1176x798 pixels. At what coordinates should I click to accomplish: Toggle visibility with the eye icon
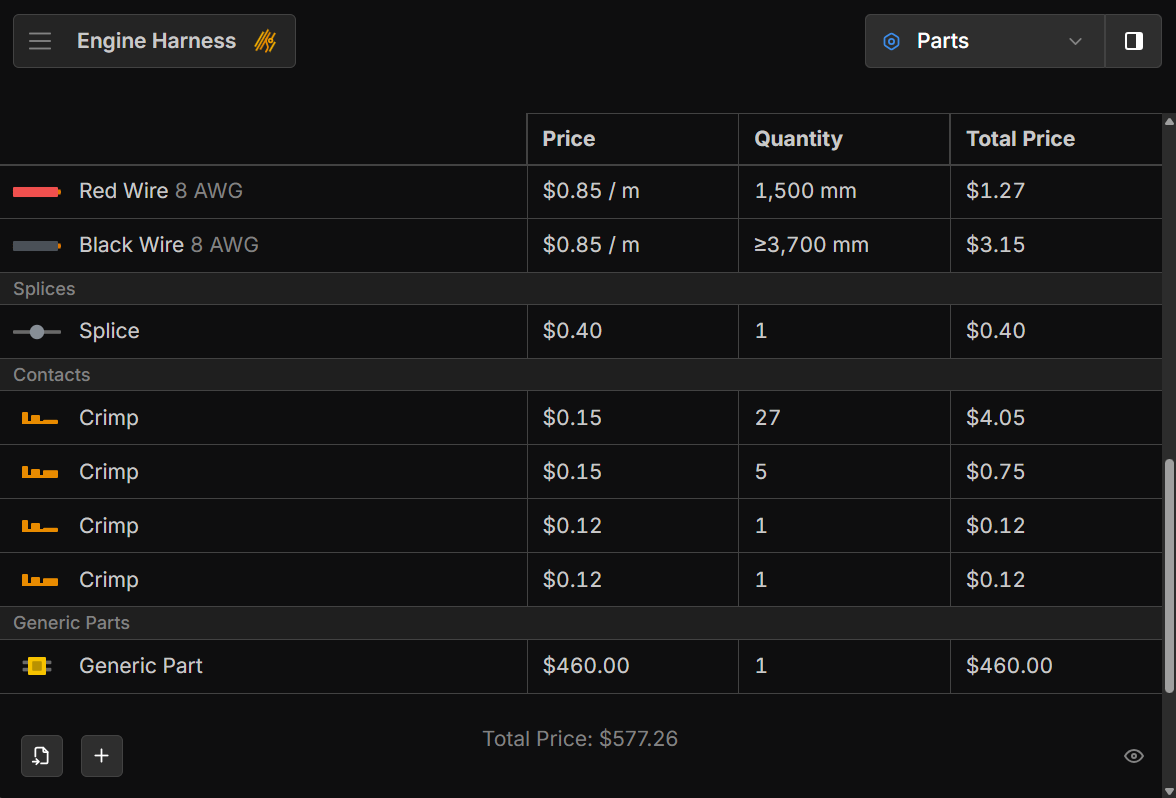click(x=1134, y=756)
